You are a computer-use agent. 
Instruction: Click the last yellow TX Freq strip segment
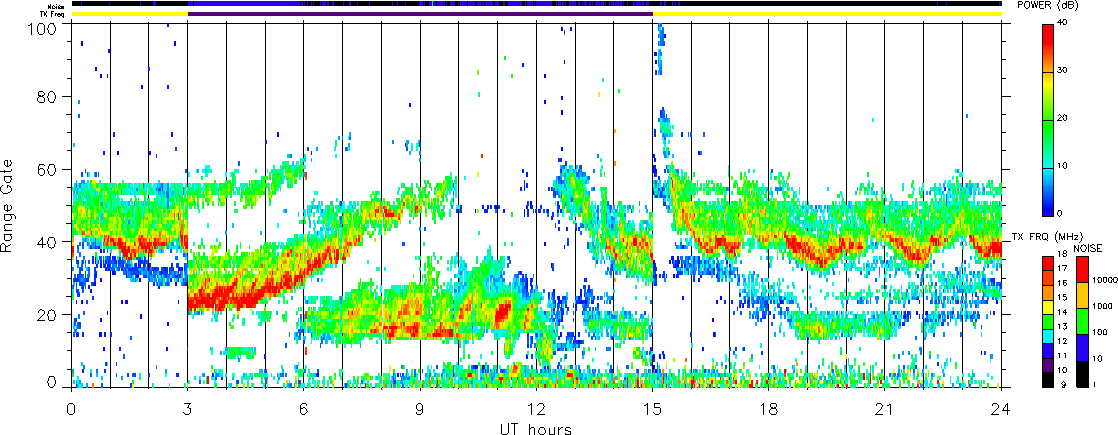827,14
